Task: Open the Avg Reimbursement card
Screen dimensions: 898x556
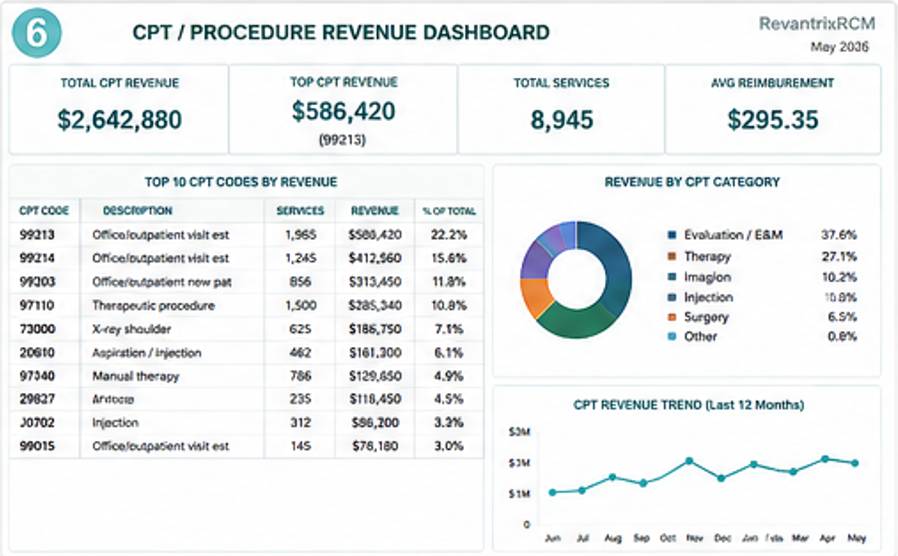Action: 773,109
